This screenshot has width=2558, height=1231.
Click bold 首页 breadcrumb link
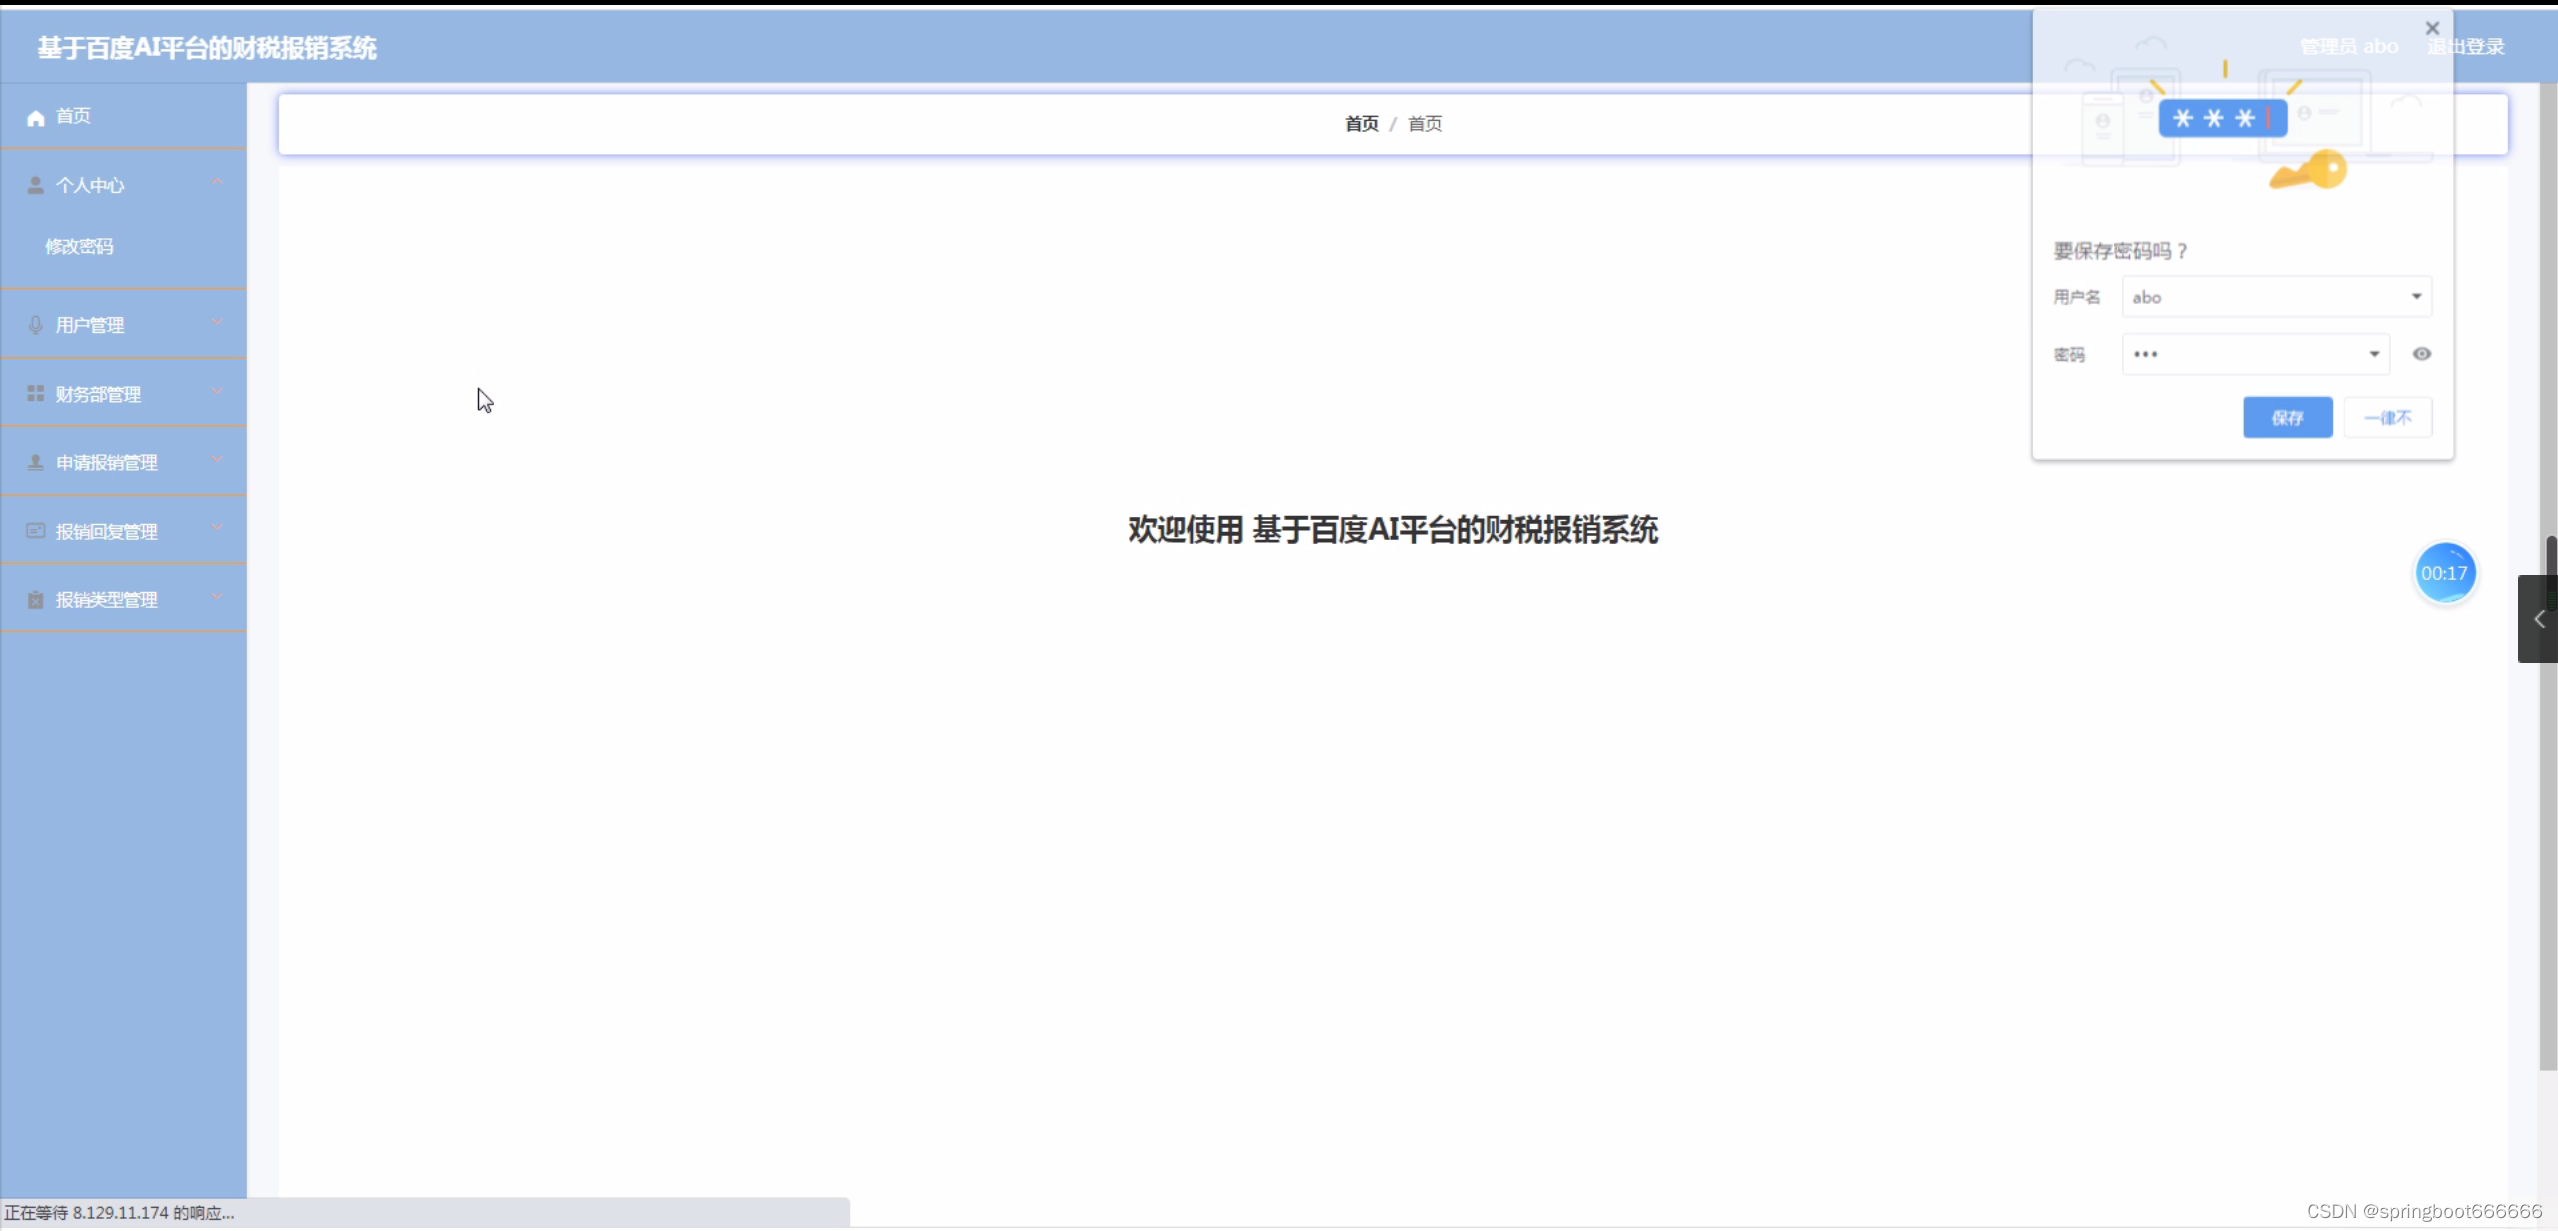pos(1361,124)
